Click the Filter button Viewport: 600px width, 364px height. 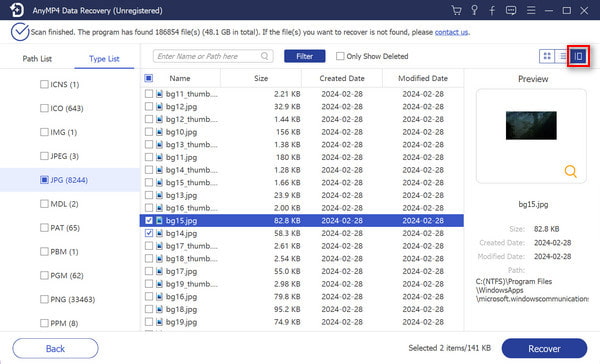tap(305, 56)
